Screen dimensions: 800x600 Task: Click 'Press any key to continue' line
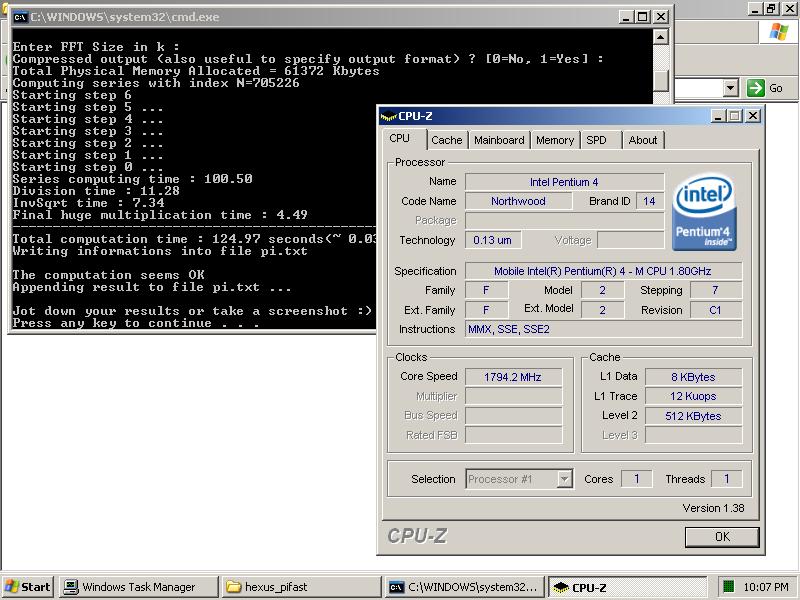tap(135, 323)
